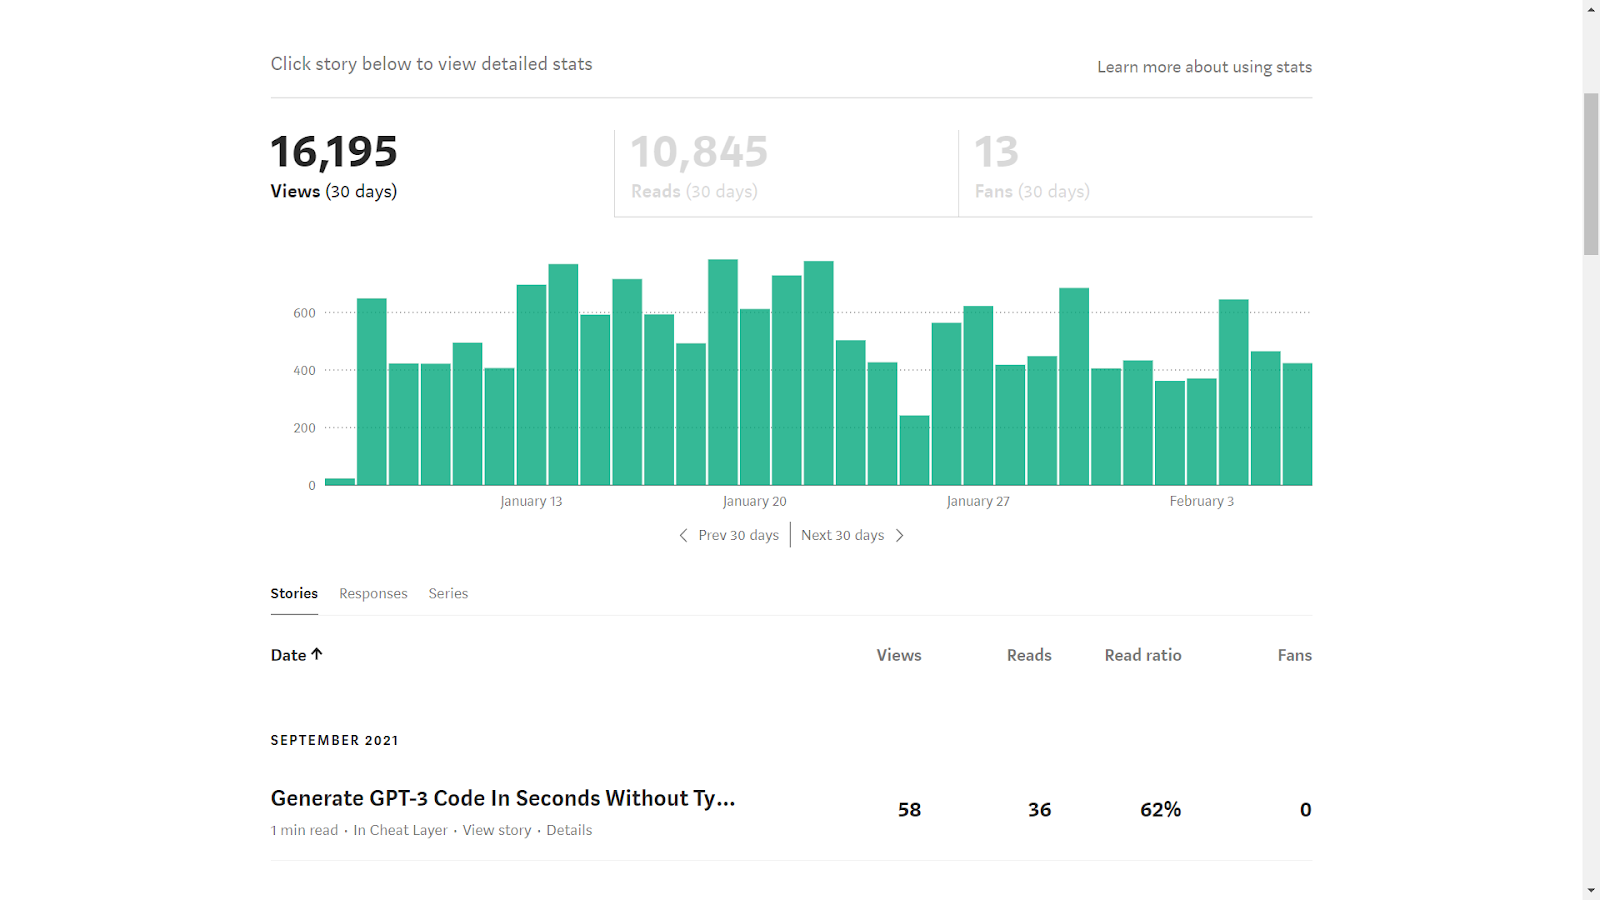This screenshot has height=900, width=1600.
Task: Switch to the Stories tab
Action: 294,594
